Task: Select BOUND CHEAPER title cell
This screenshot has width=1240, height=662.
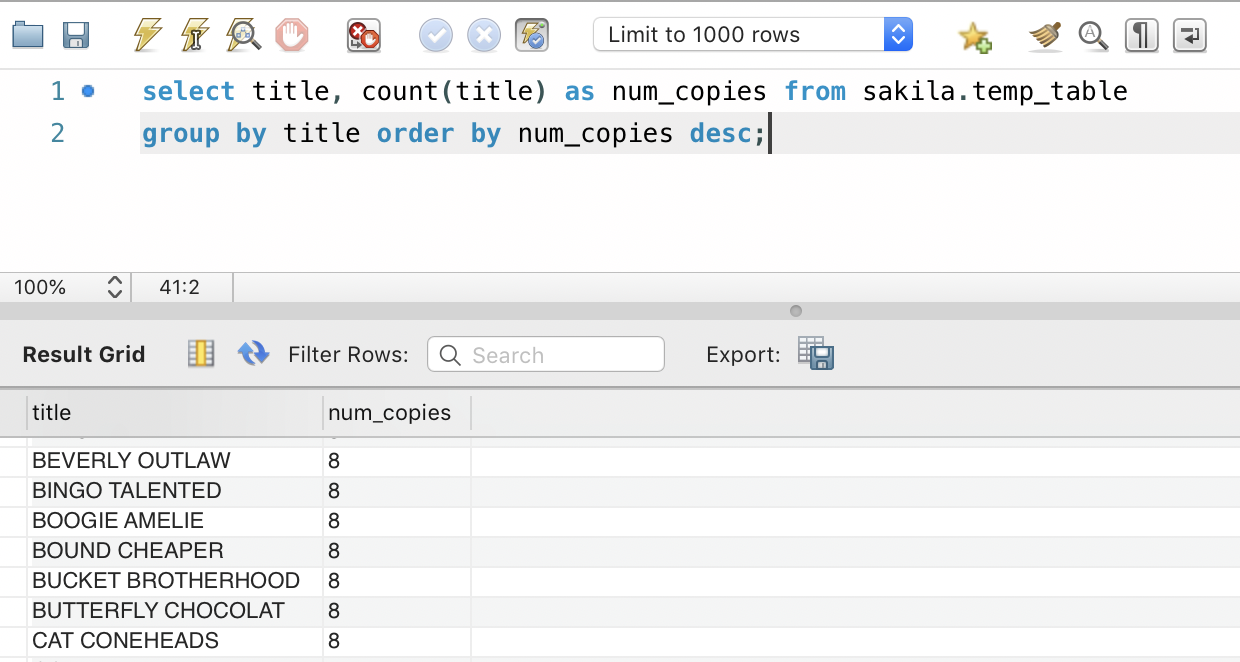Action: tap(175, 551)
